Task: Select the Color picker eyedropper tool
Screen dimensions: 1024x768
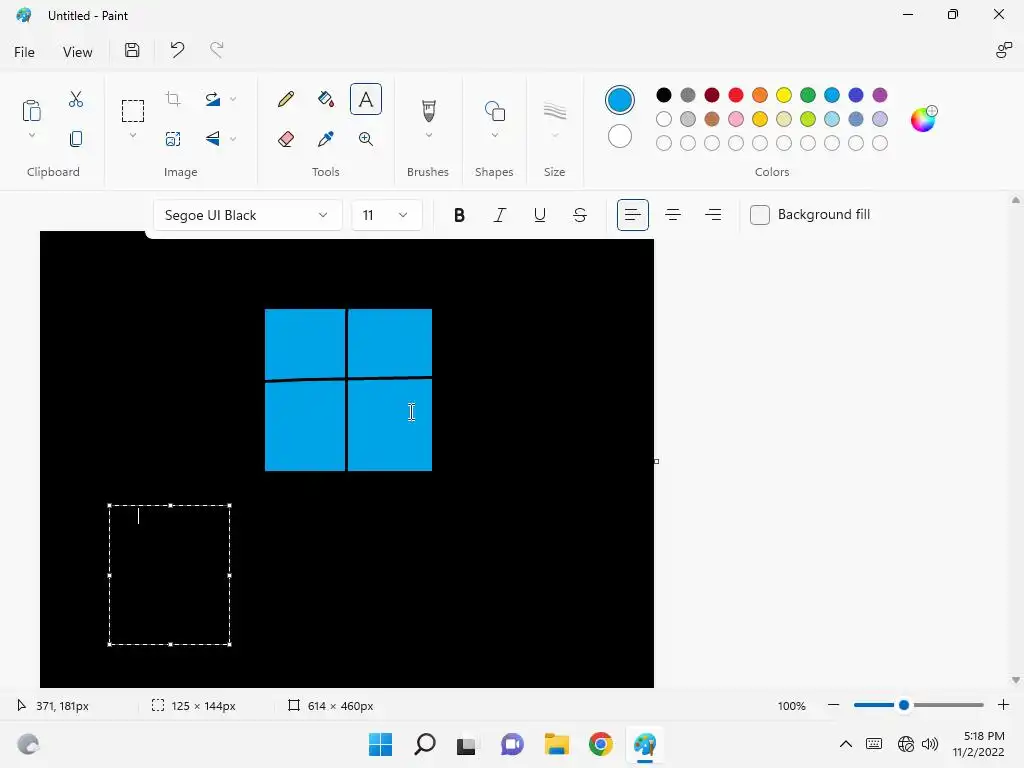Action: point(325,139)
